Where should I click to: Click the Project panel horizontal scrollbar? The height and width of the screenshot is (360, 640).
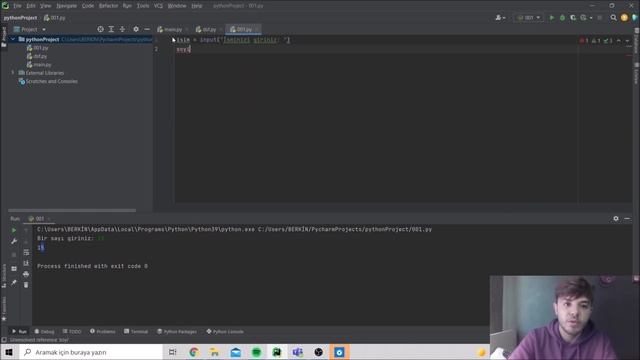[72, 211]
